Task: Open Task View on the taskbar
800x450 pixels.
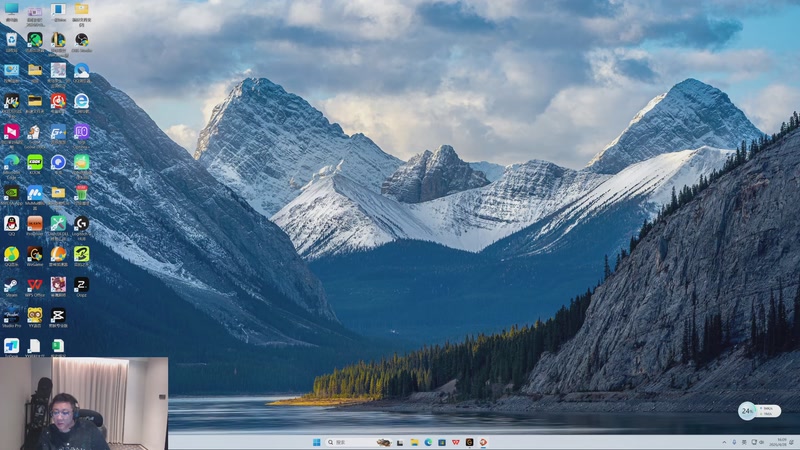Action: coord(400,442)
